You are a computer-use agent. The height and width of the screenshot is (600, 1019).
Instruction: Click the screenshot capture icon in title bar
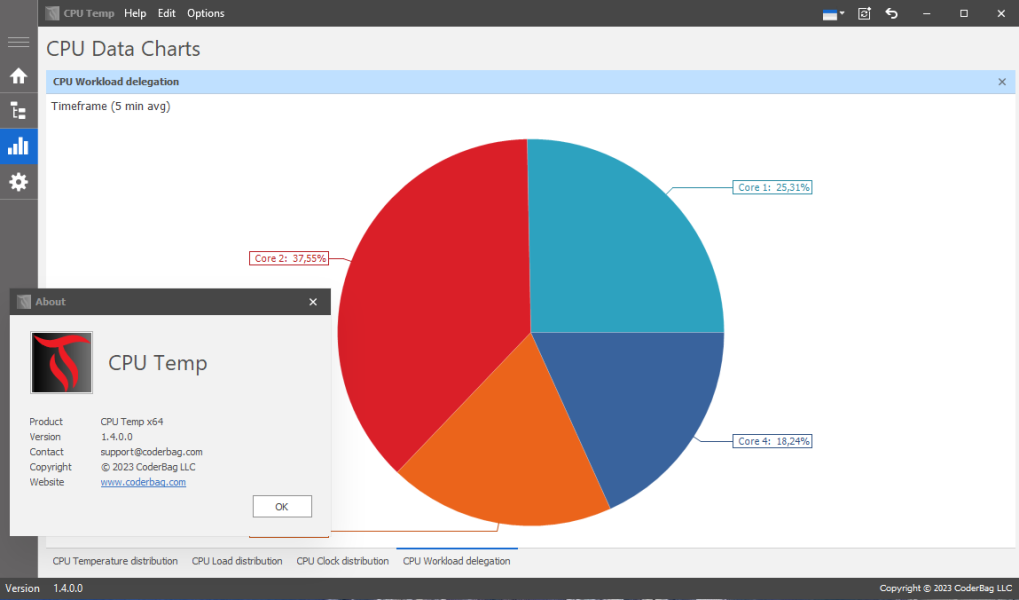click(x=864, y=13)
